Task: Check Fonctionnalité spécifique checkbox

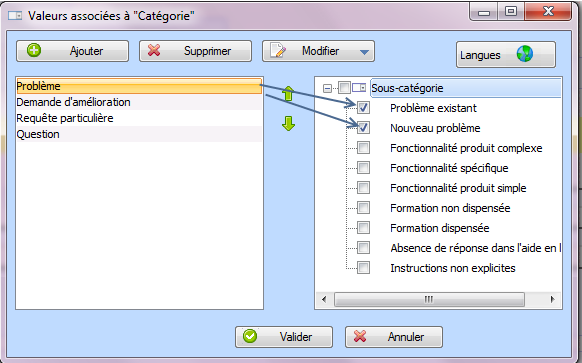Action: 363,168
